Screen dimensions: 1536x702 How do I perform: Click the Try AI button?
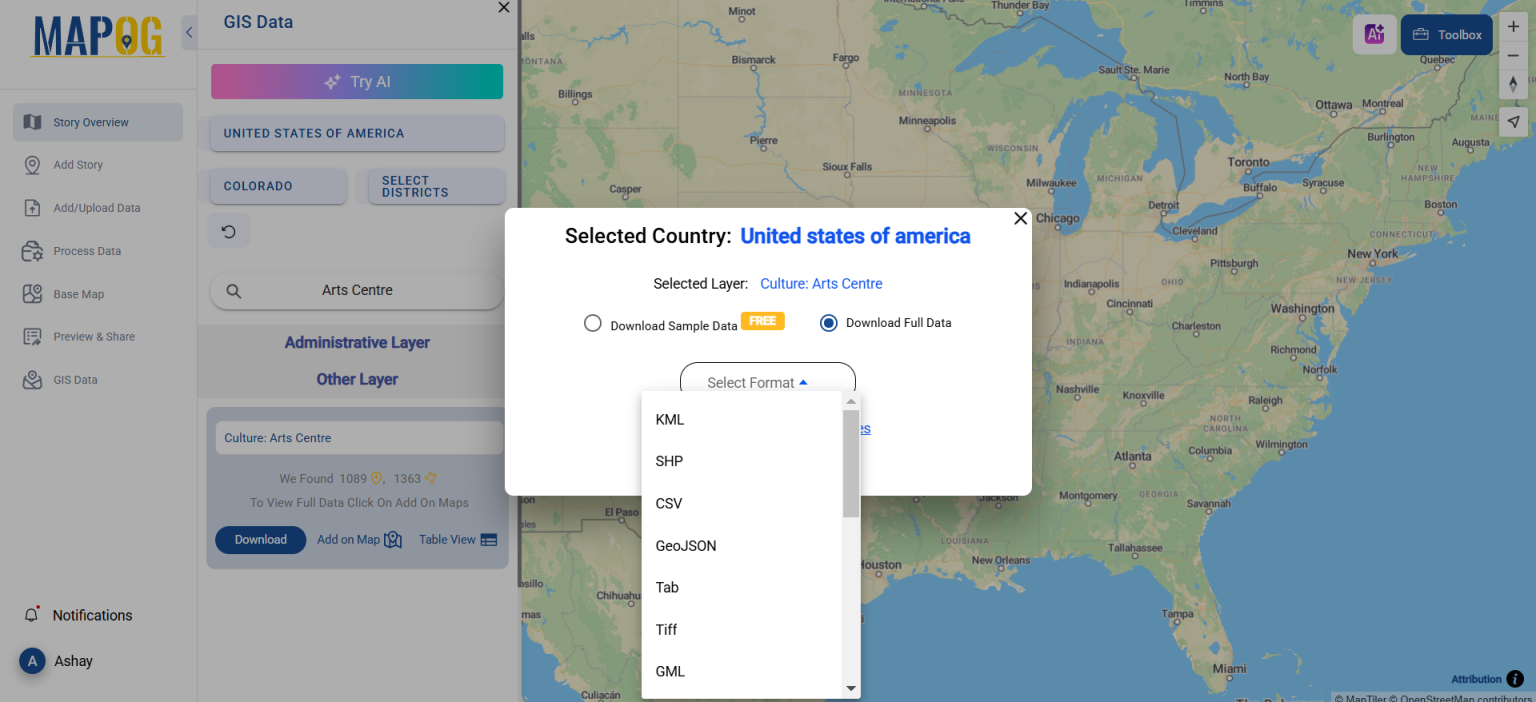(357, 82)
